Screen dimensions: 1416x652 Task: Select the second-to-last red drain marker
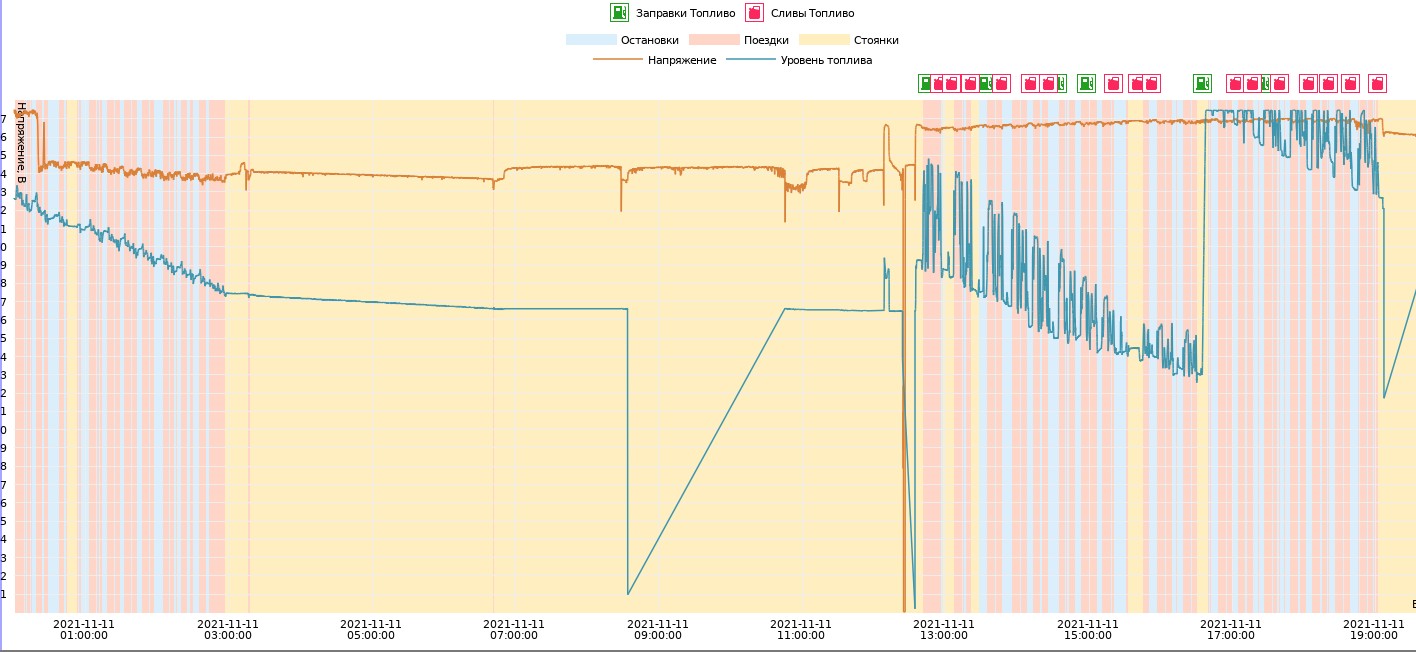1350,83
